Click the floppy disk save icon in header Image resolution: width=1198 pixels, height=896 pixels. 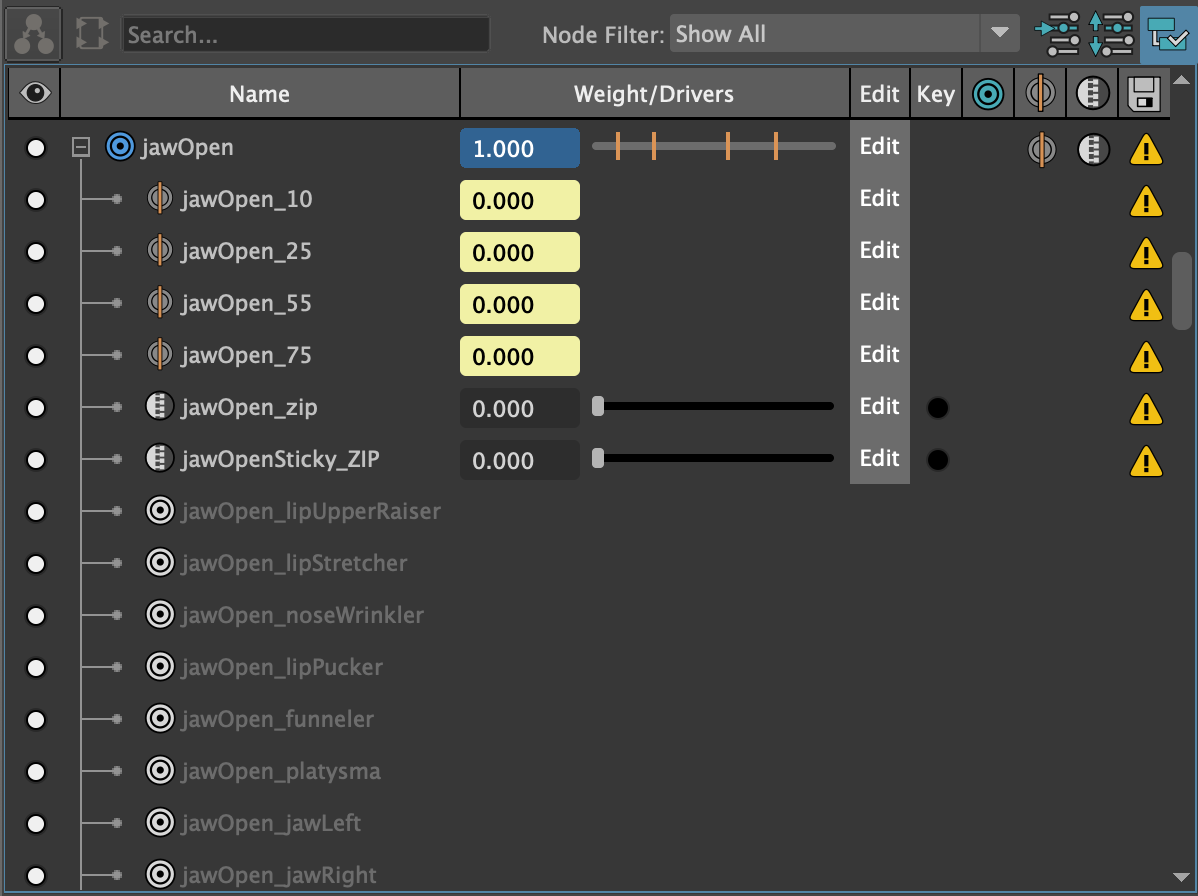click(1144, 94)
